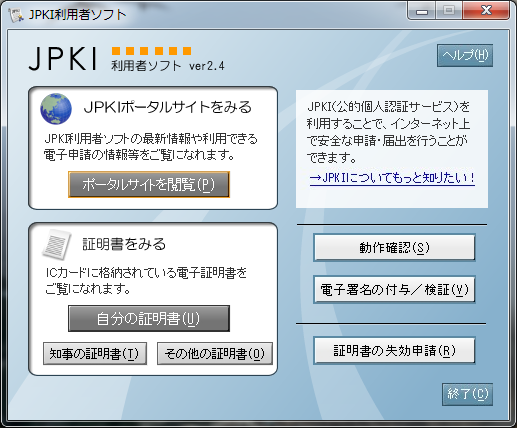This screenshot has width=517, height=428.
Task: Follow JPKIについてもっと知りたい link
Action: [x=392, y=178]
